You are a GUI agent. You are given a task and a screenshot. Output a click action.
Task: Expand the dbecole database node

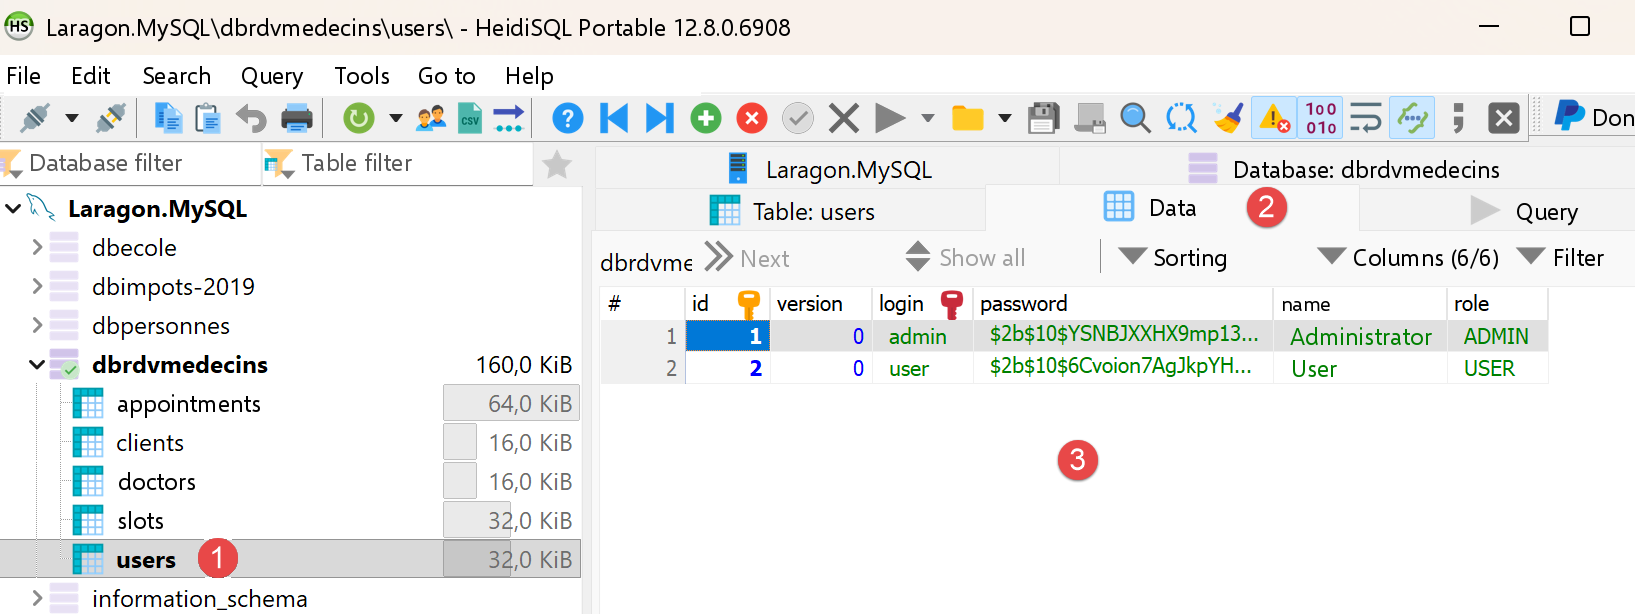coord(37,247)
